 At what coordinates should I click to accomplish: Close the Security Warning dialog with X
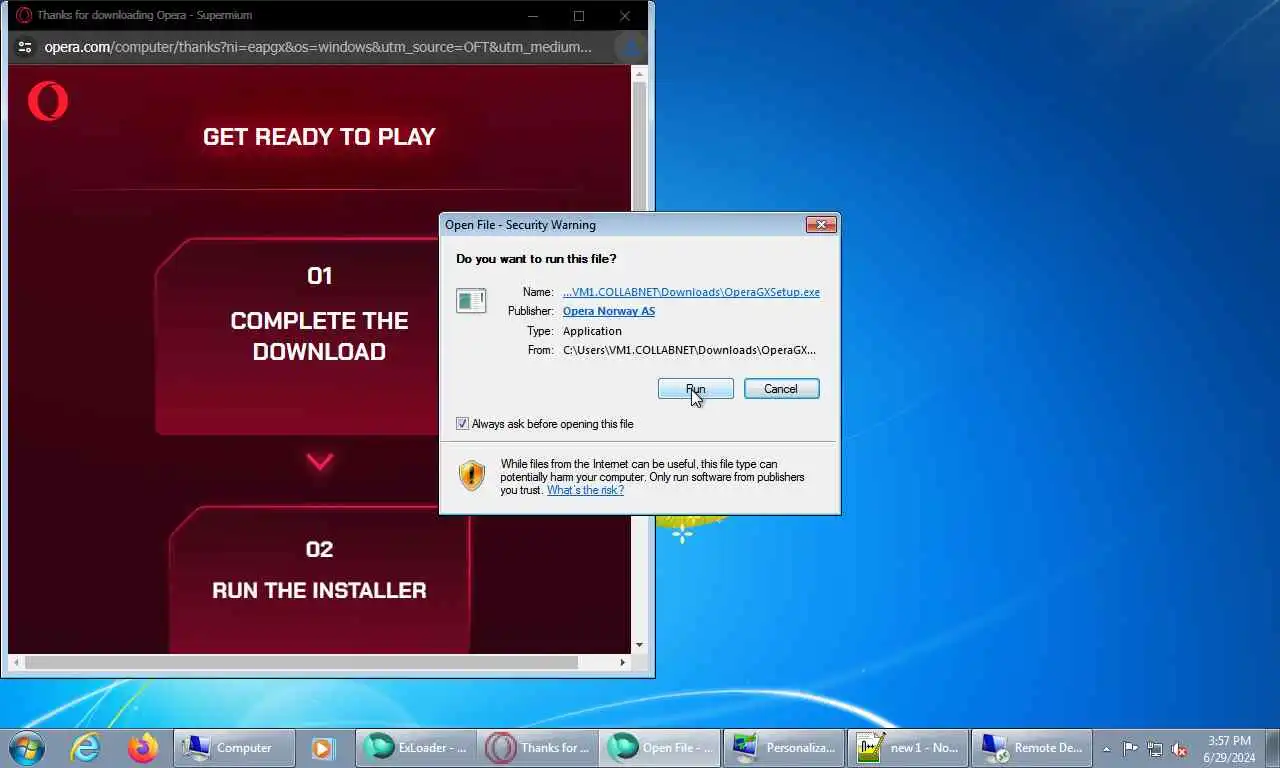pyautogui.click(x=821, y=225)
